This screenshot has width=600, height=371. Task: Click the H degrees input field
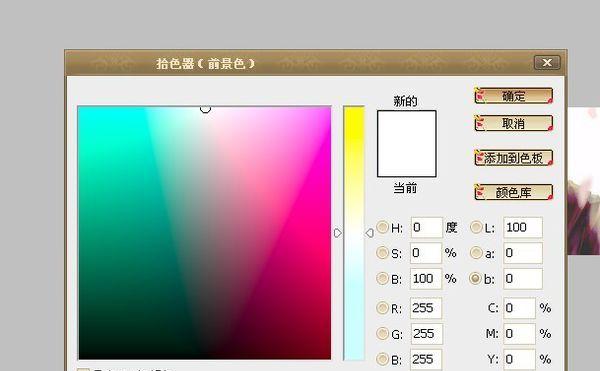pyautogui.click(x=426, y=228)
